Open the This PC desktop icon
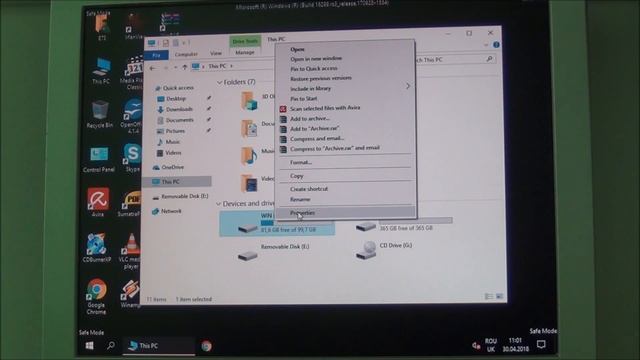 click(x=101, y=71)
